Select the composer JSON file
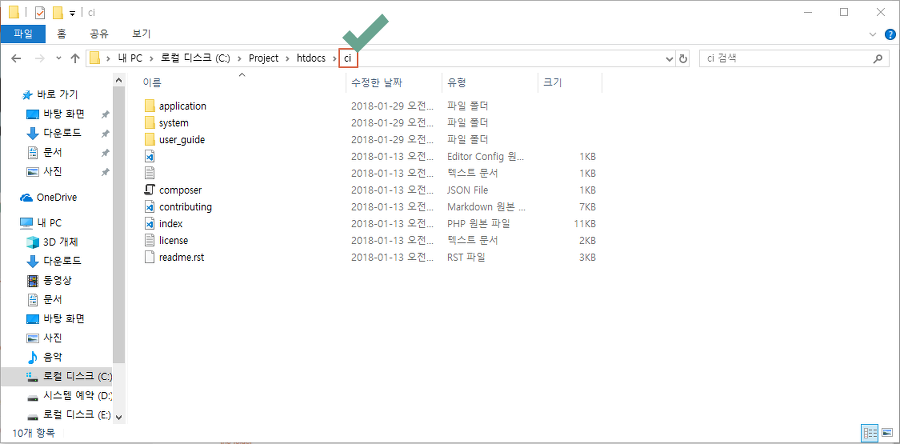The width and height of the screenshot is (900, 444). (180, 190)
